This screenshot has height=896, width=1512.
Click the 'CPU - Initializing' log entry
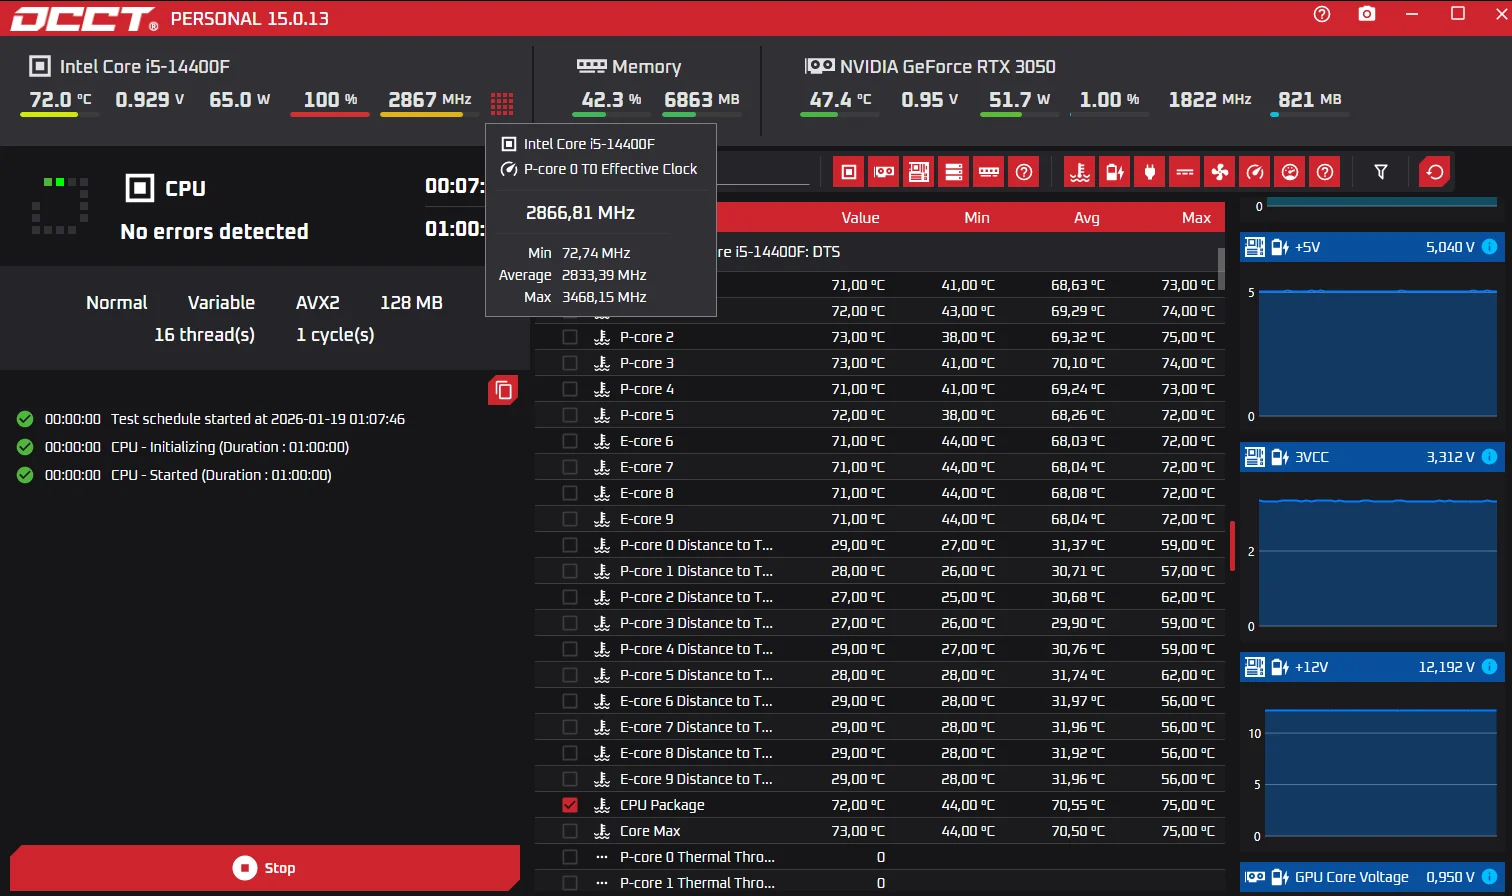pyautogui.click(x=230, y=447)
